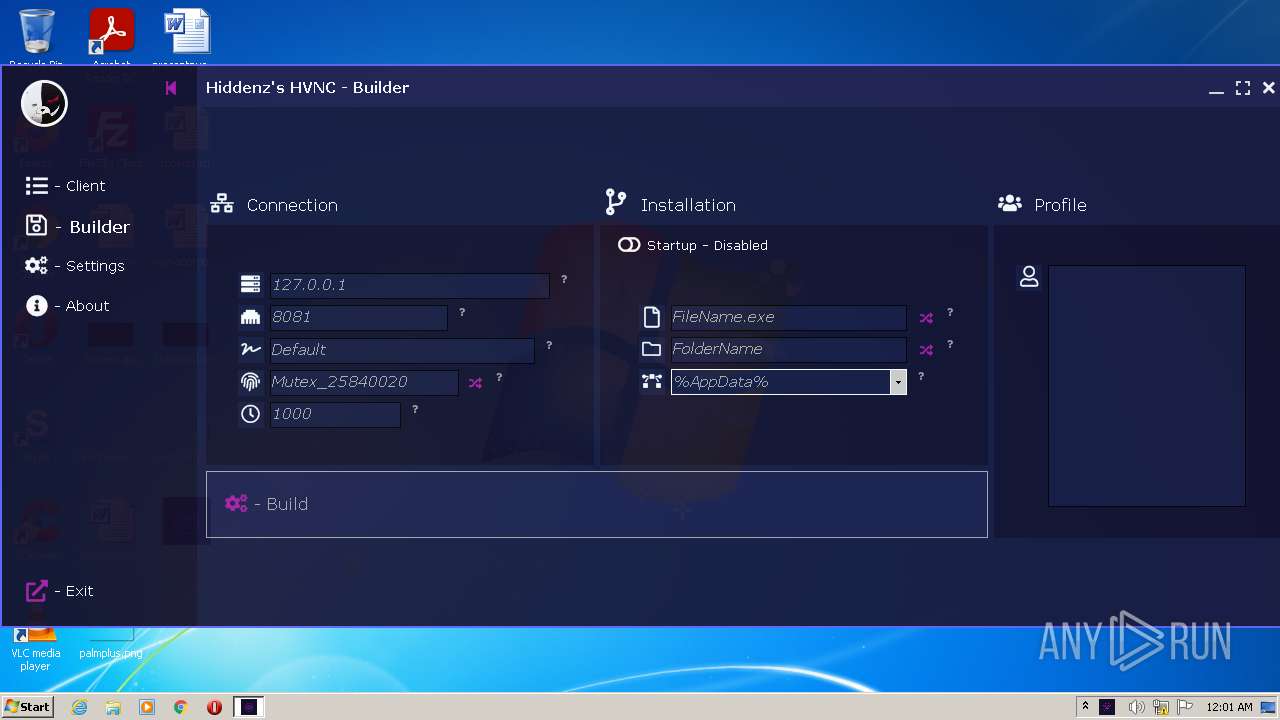
Task: Collapse the sidebar with the purple arrow
Action: click(x=171, y=88)
